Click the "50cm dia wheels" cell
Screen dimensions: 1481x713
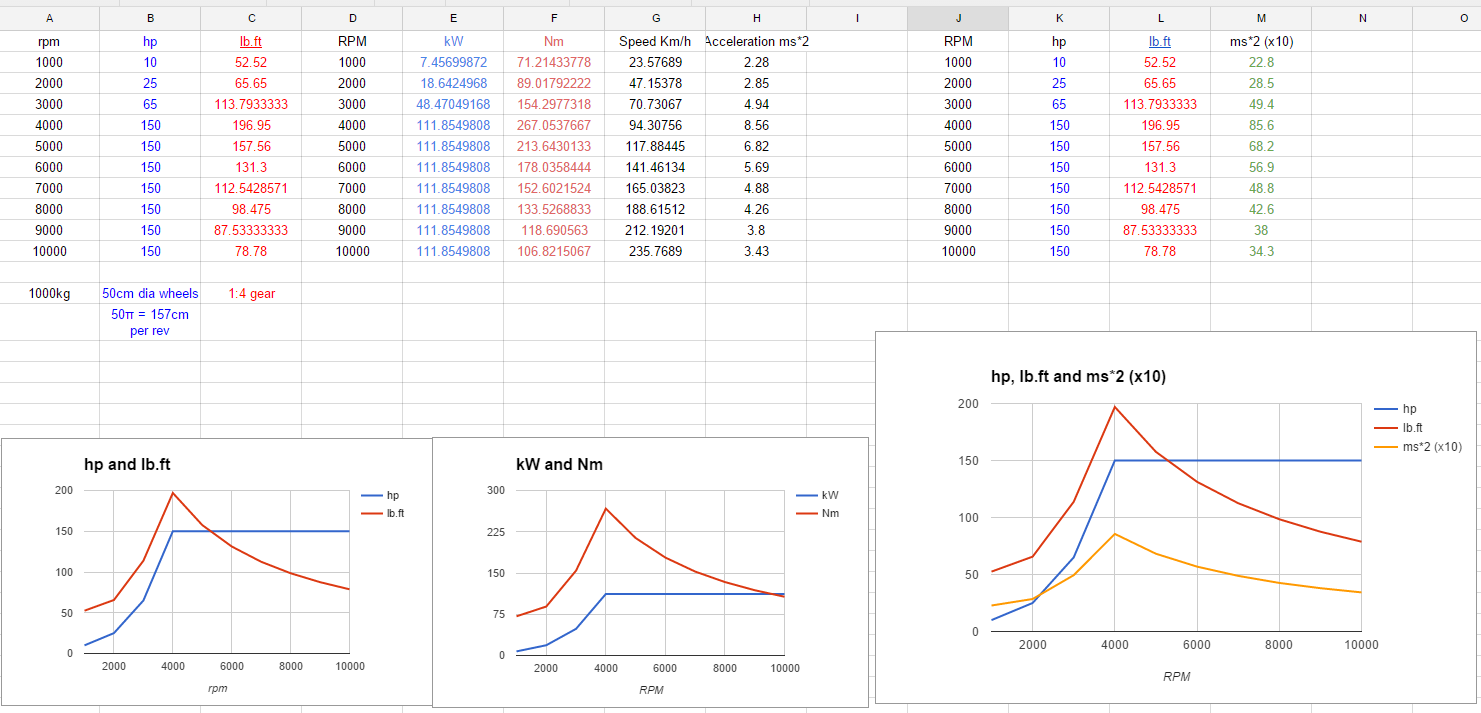(150, 294)
